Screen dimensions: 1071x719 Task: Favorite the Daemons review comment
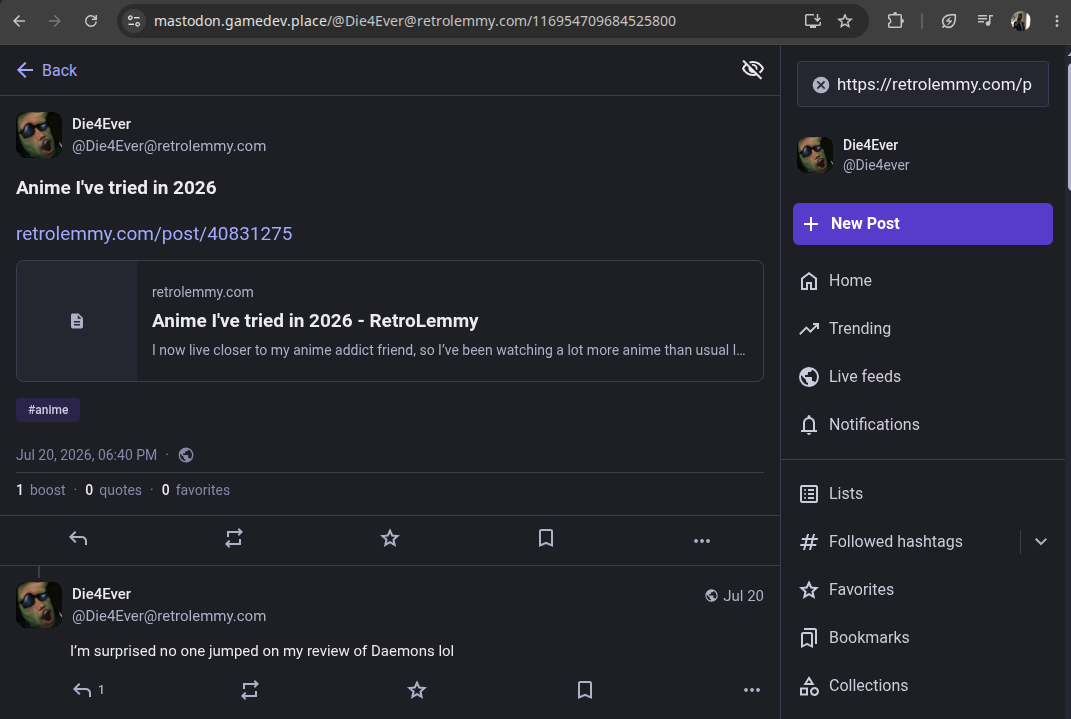coord(417,690)
